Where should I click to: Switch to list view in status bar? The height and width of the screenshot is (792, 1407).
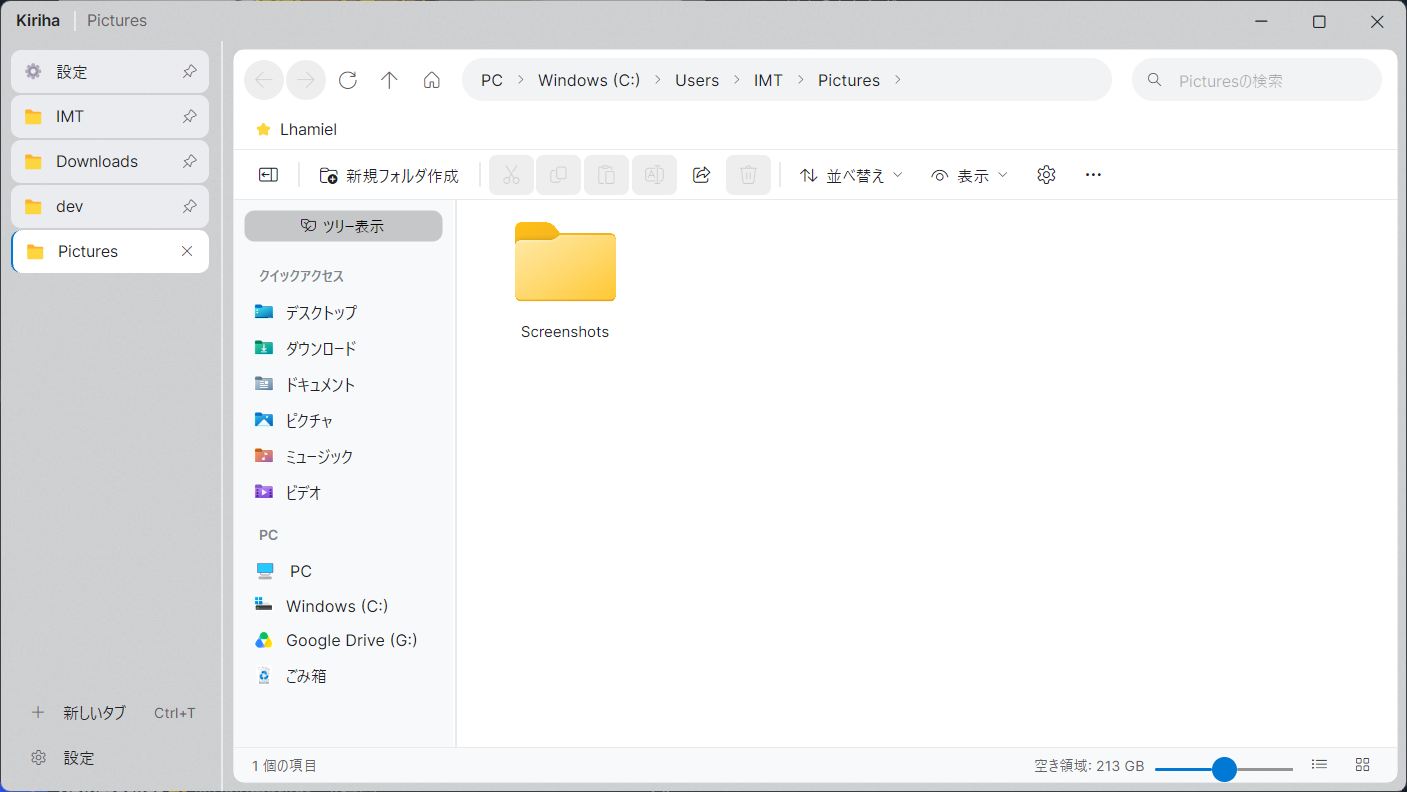(1320, 765)
